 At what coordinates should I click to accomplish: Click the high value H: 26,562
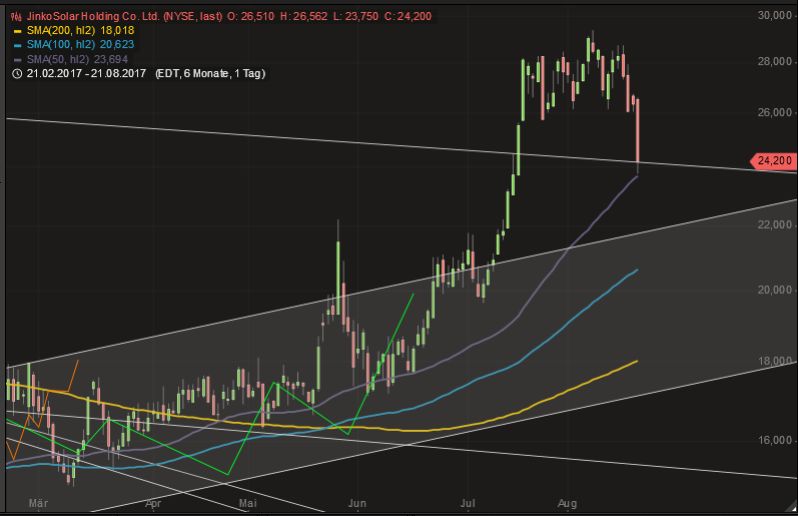coord(303,16)
